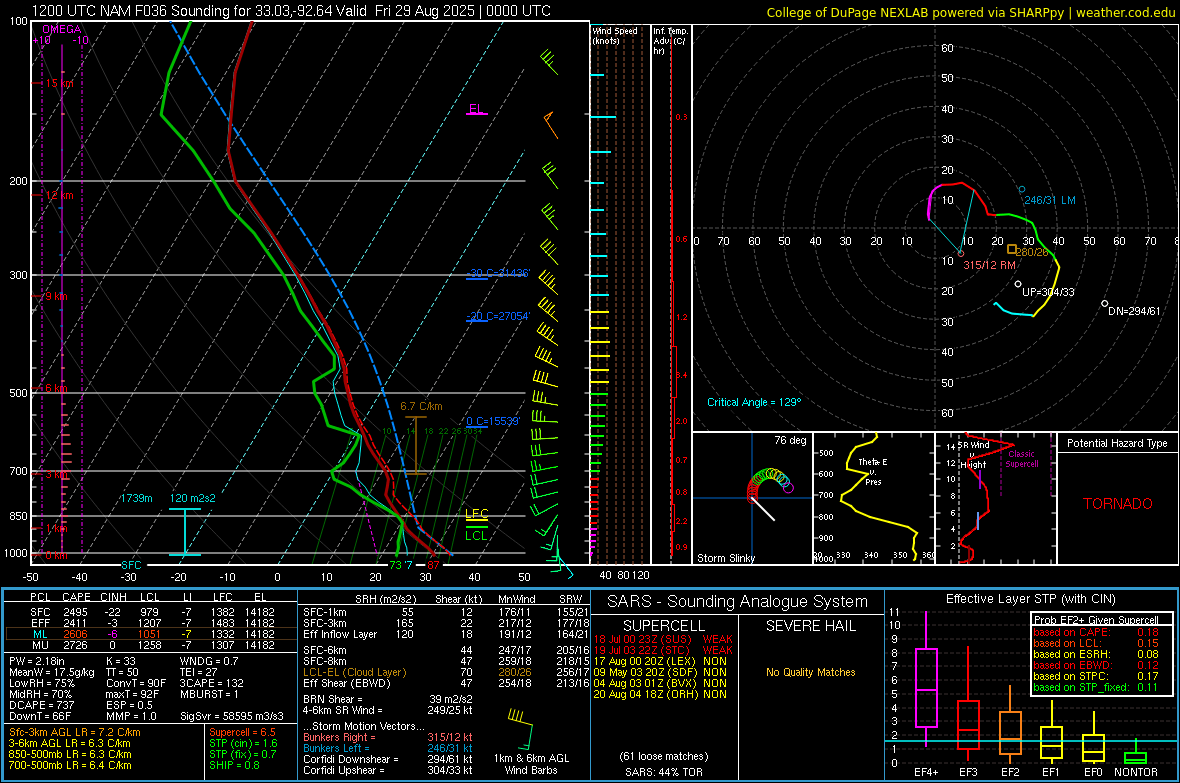Click the OMEGA label on the Skew-T

[61, 29]
